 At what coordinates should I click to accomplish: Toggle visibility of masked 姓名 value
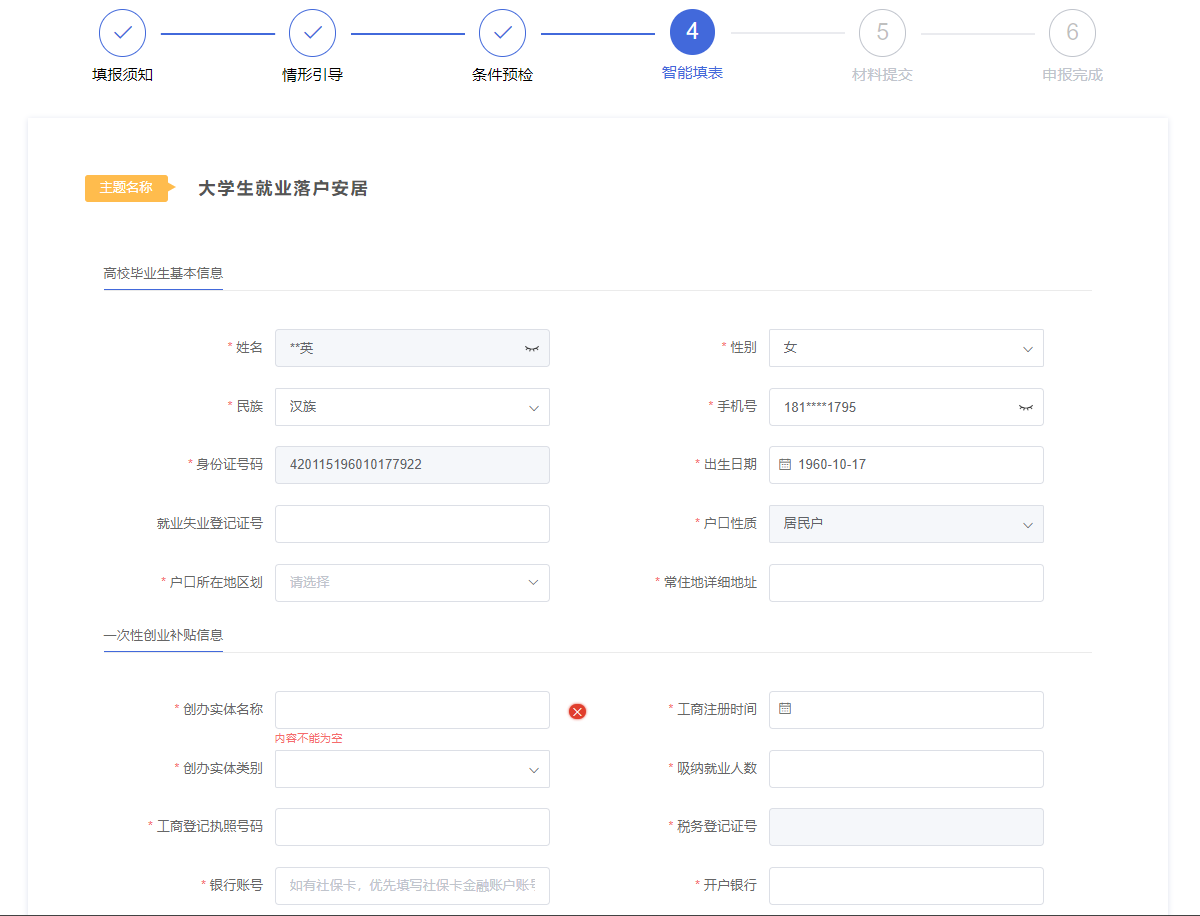531,348
